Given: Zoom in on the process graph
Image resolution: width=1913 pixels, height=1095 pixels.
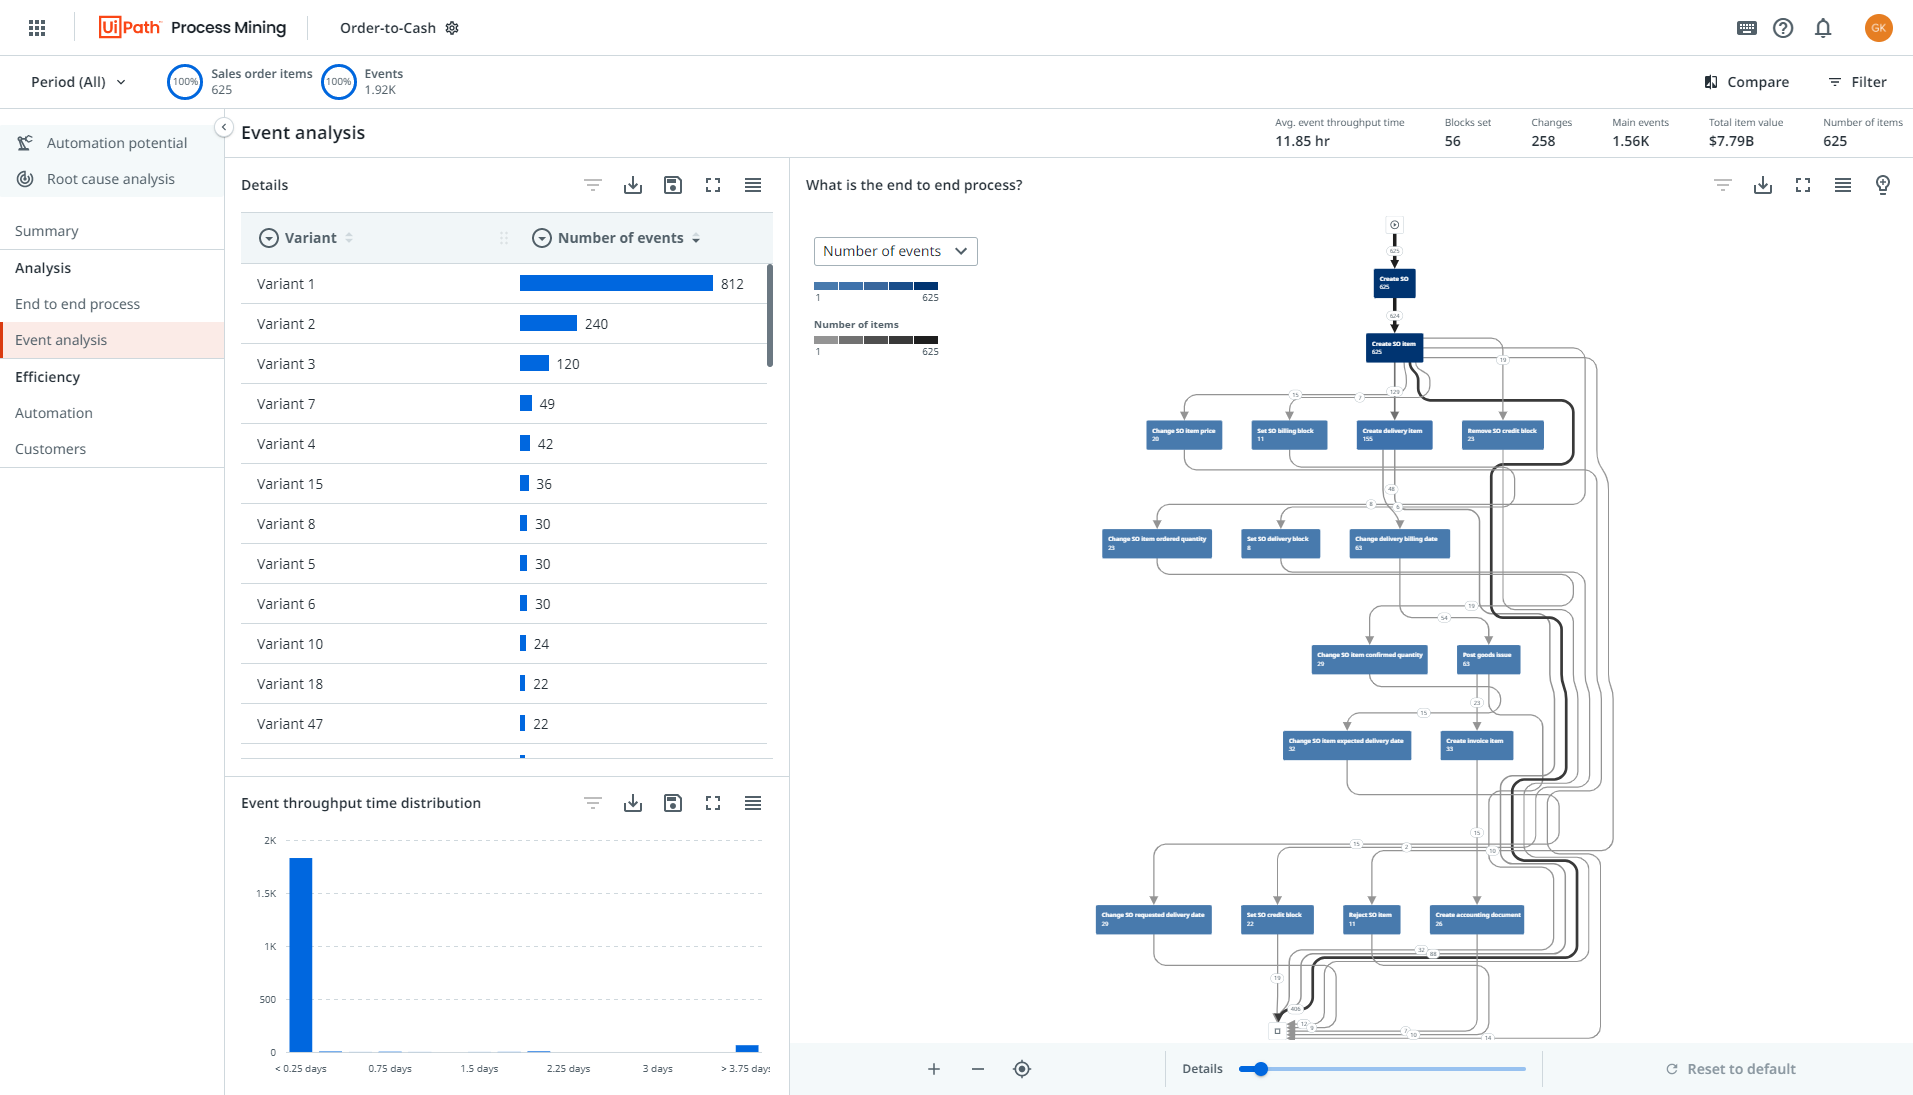Looking at the screenshot, I should (932, 1068).
